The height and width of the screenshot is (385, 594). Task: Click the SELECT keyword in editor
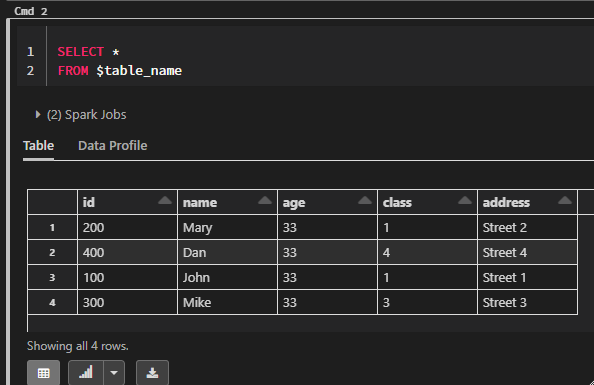click(81, 52)
